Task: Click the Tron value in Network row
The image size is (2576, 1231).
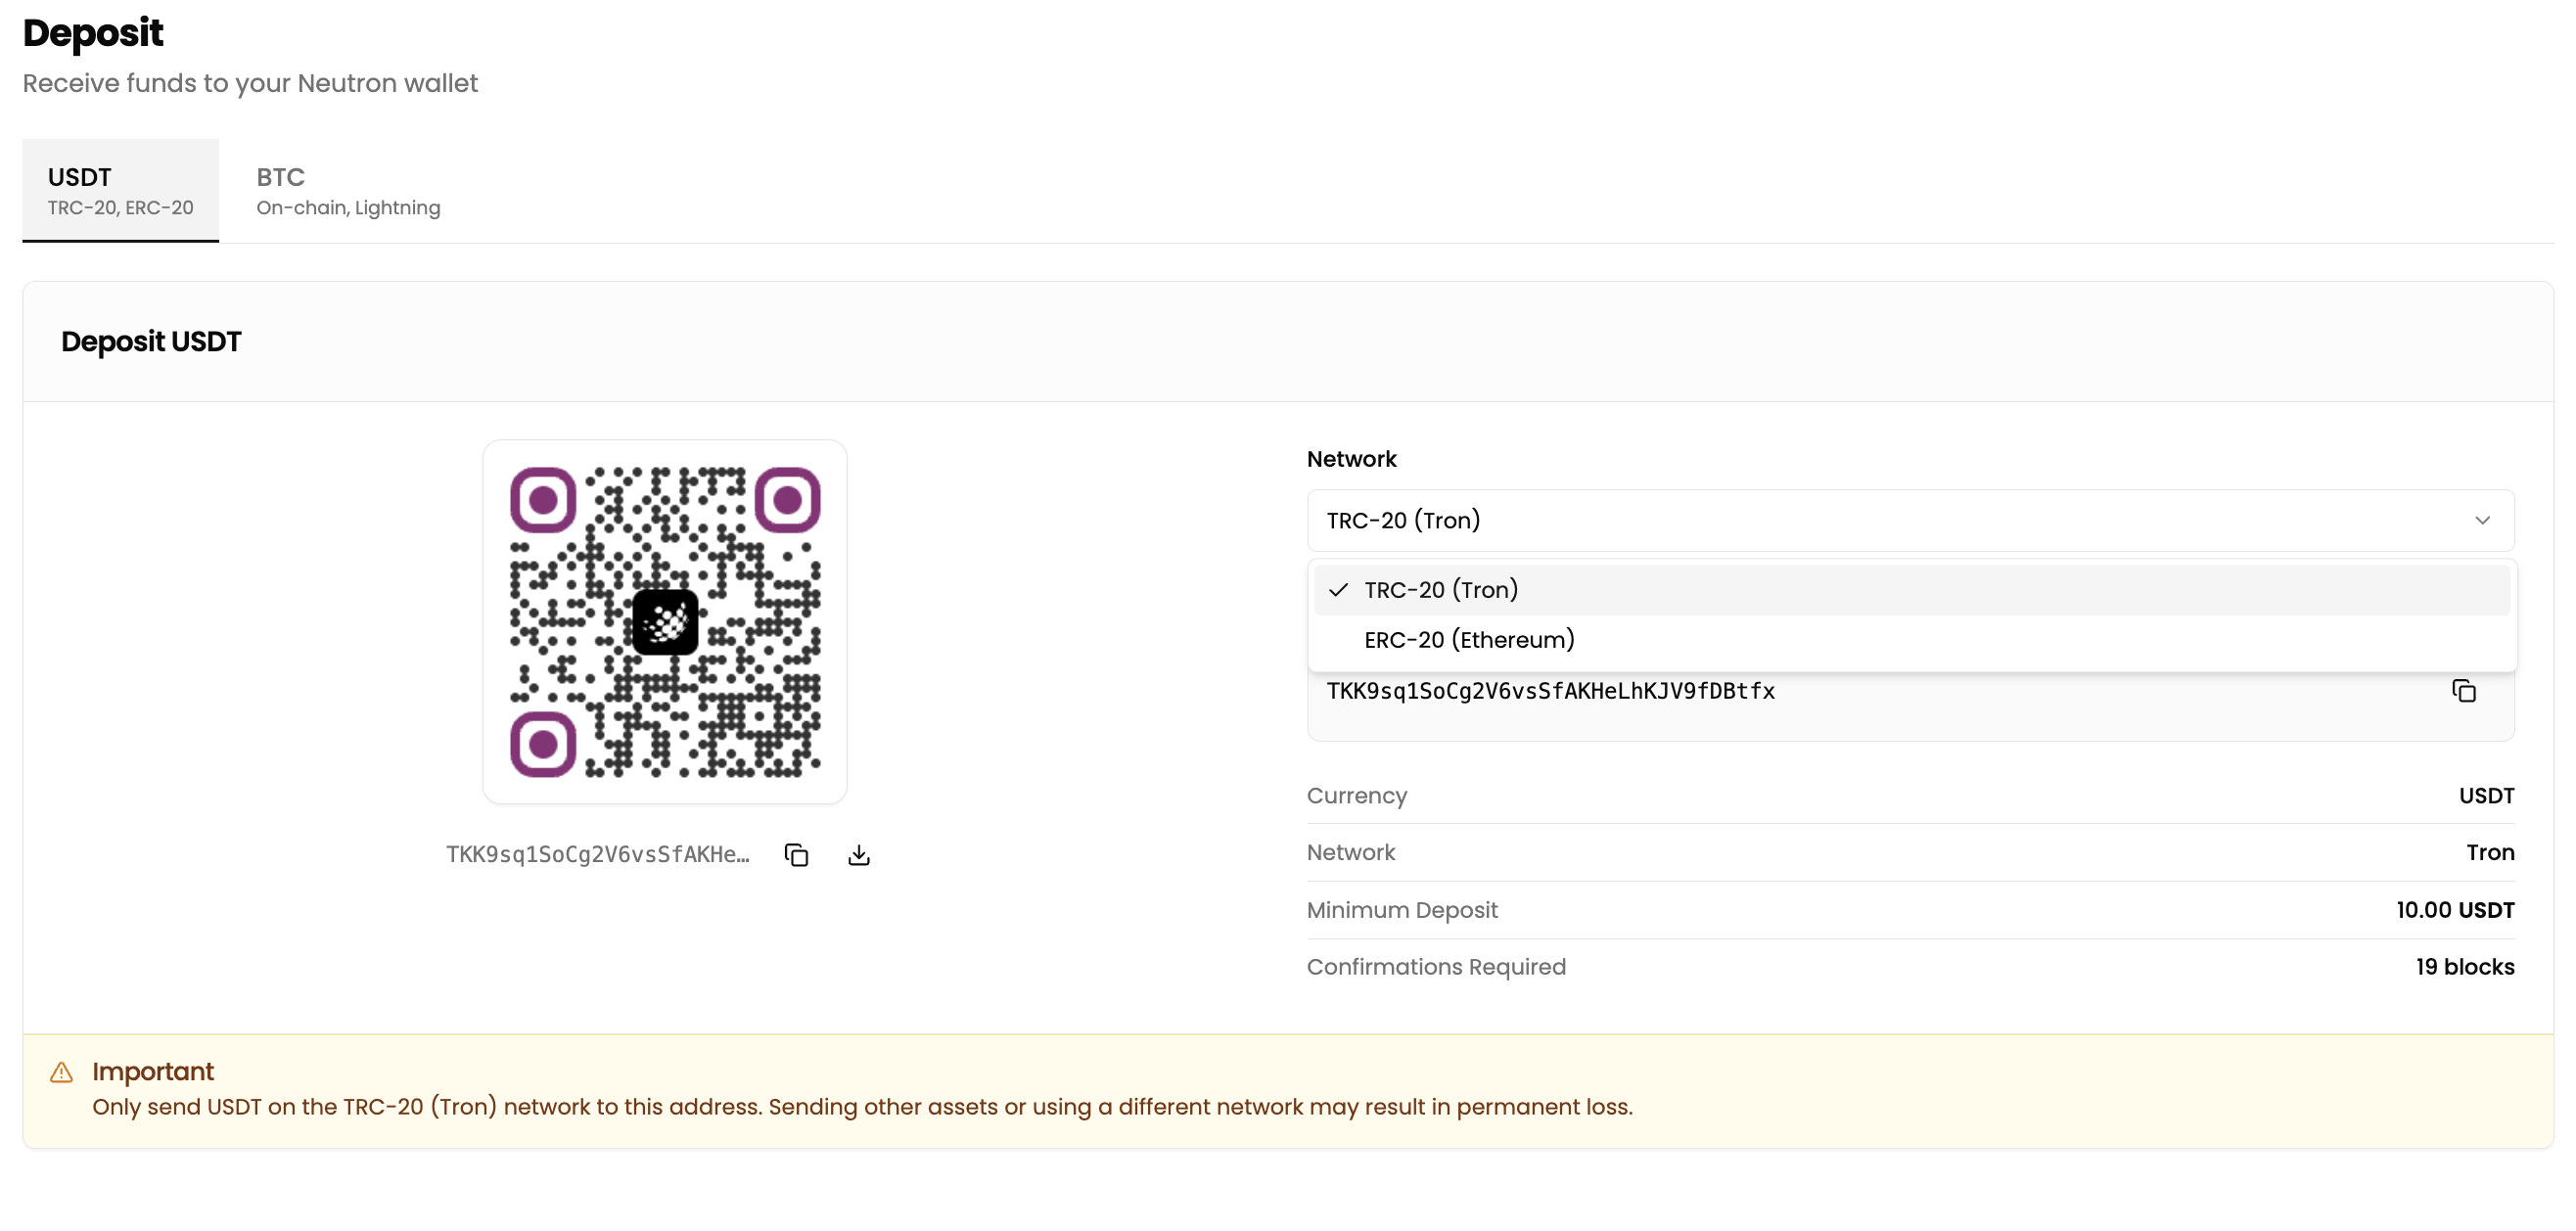Action: (2489, 853)
